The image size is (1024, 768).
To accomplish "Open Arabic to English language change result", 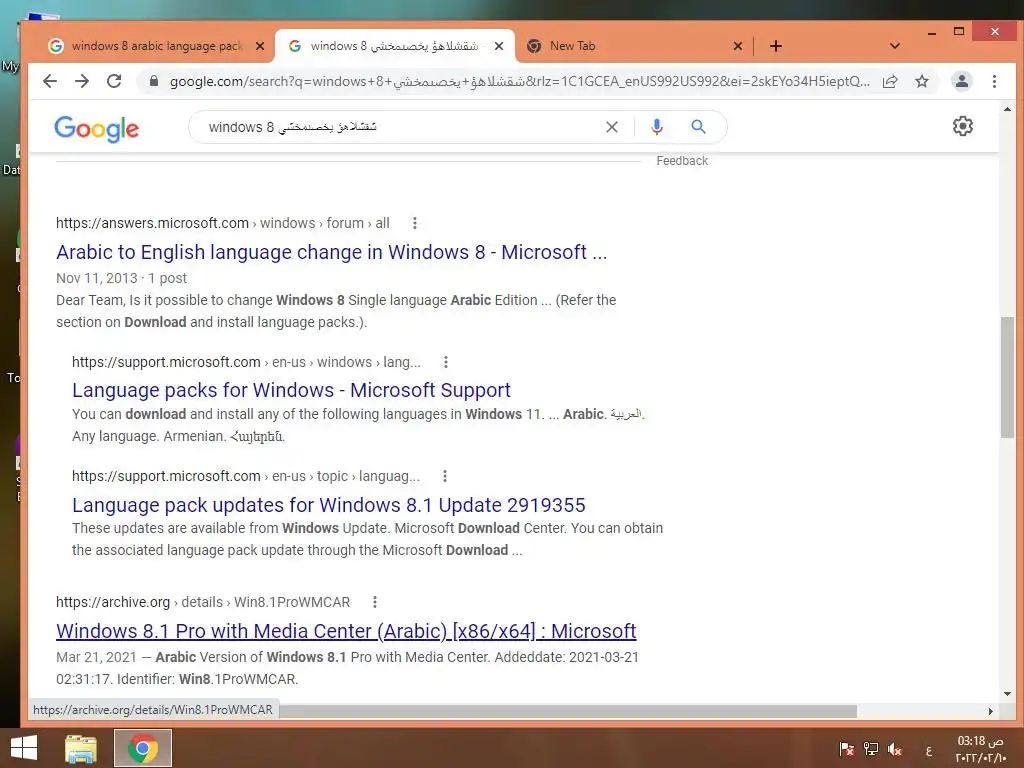I will pyautogui.click(x=332, y=252).
